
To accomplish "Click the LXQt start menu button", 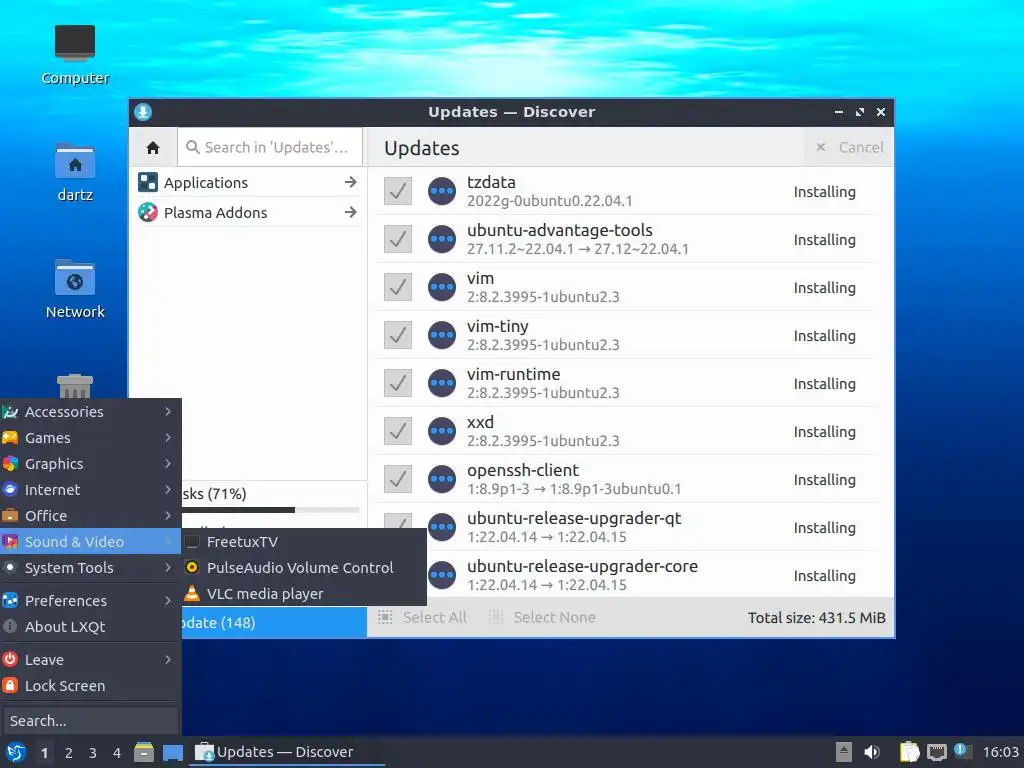I will [15, 752].
